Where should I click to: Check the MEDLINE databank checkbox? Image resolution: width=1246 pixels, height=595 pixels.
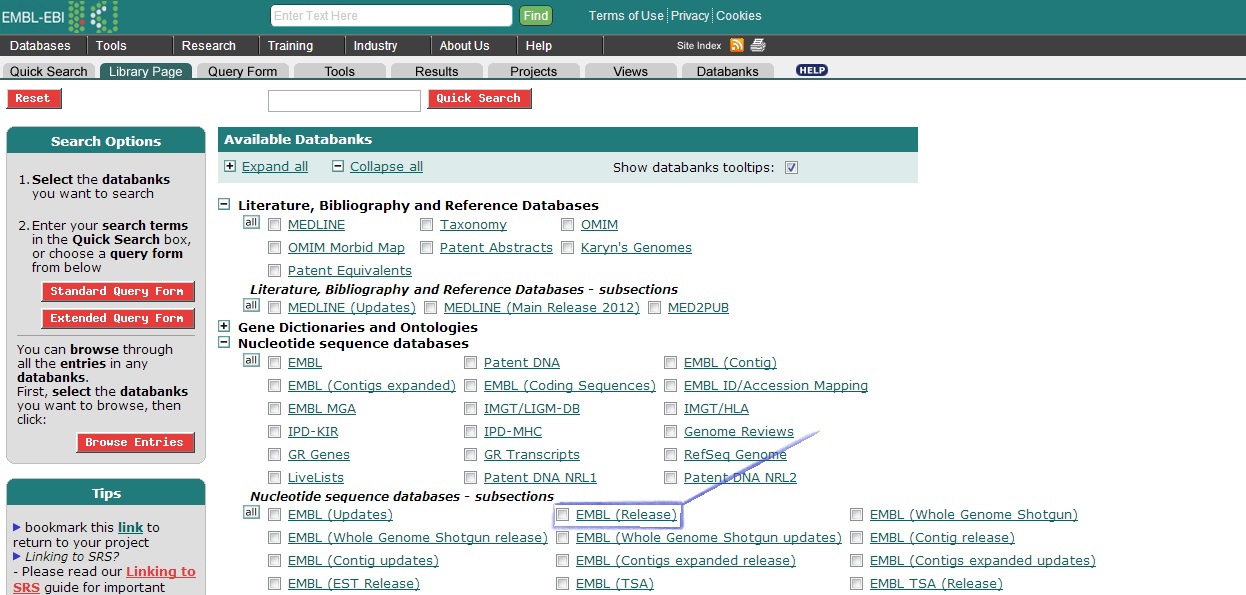[x=275, y=225]
